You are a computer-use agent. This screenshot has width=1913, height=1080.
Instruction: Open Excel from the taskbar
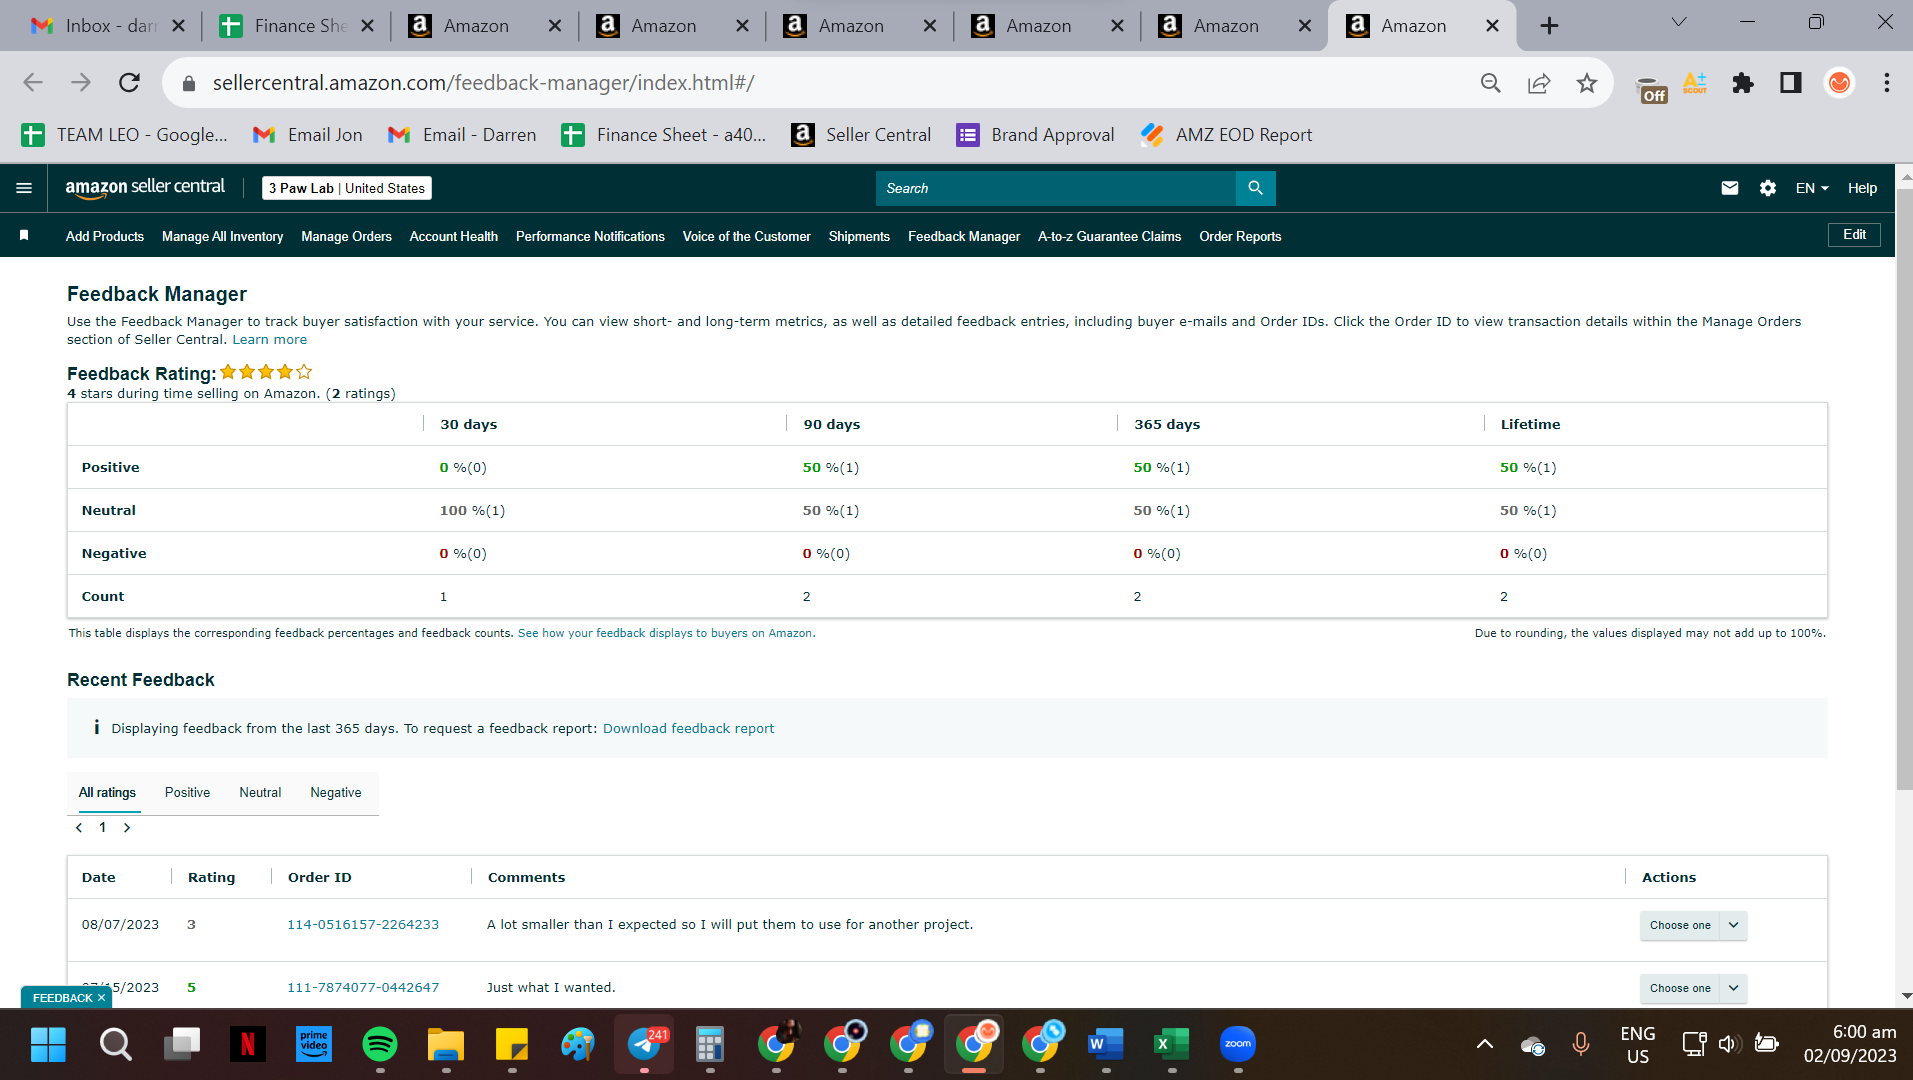[1171, 1044]
